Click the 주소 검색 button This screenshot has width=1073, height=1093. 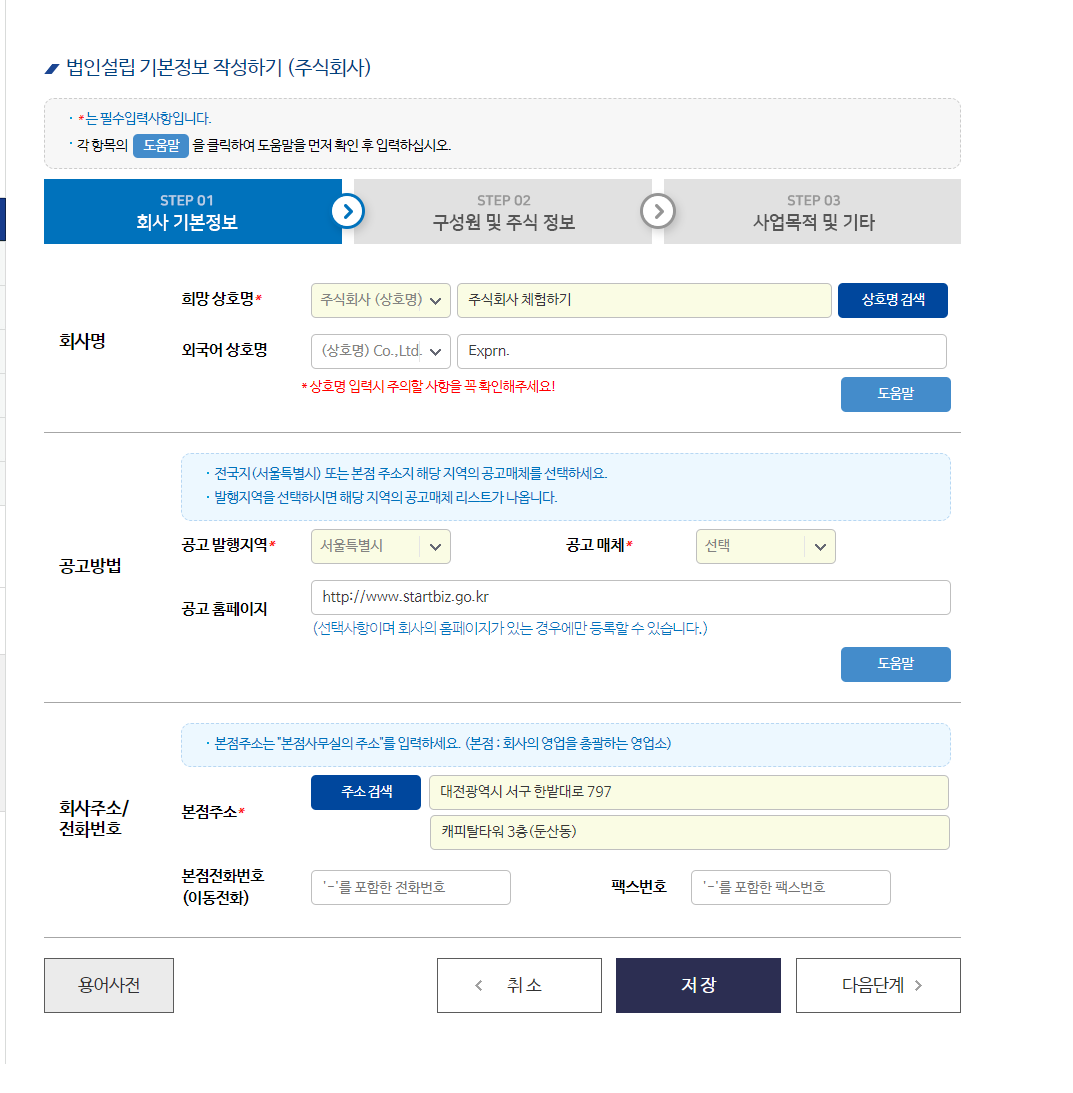click(x=366, y=793)
